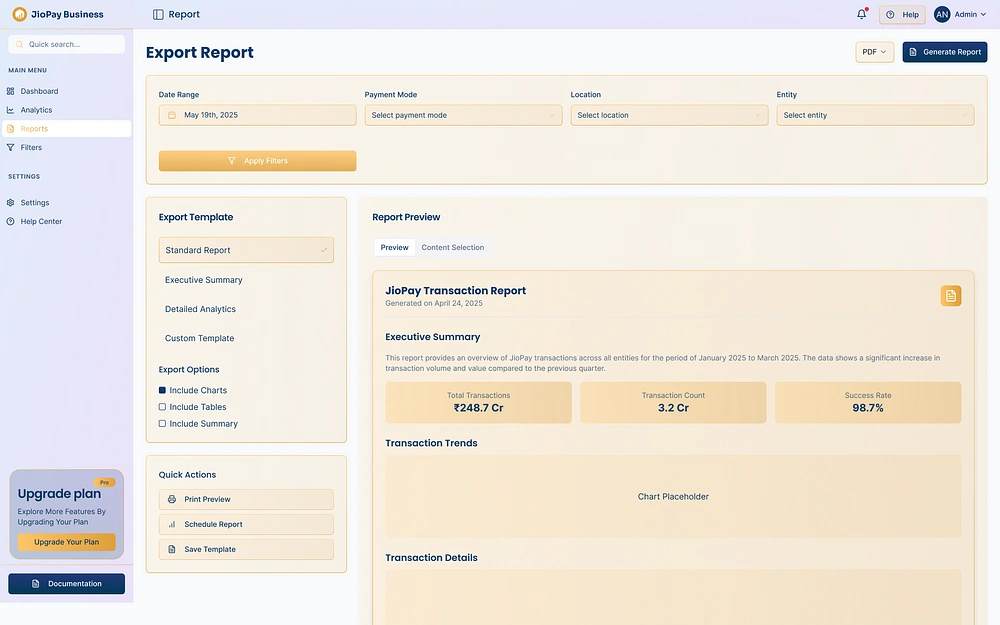Click the "Export Report" page heading

[x=200, y=52]
